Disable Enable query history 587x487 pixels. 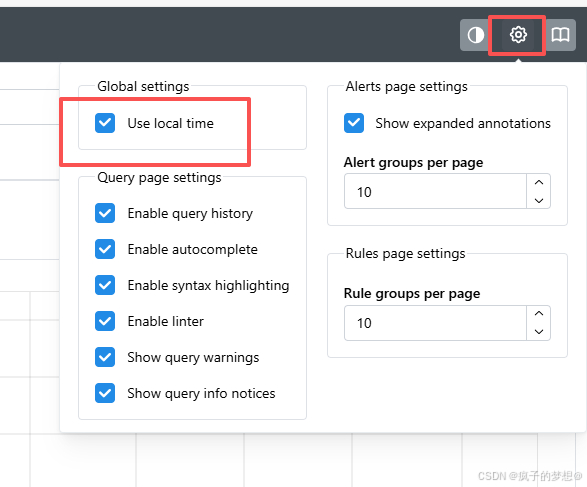click(x=105, y=213)
